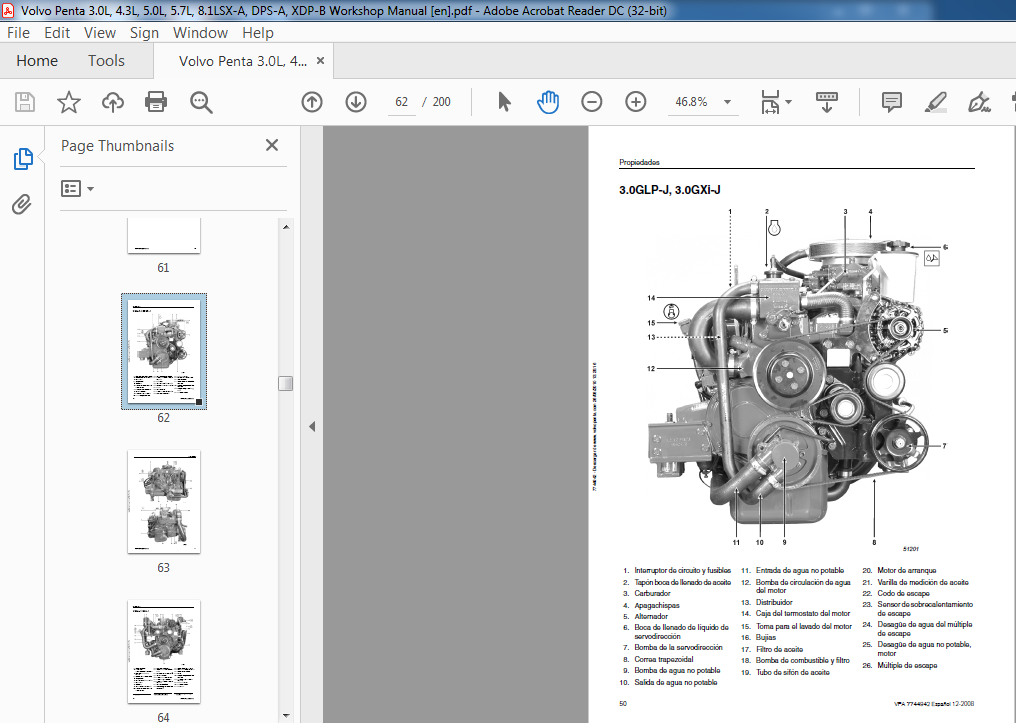Add a comment with the speech bubble icon
Image resolution: width=1016 pixels, height=723 pixels.
(892, 102)
